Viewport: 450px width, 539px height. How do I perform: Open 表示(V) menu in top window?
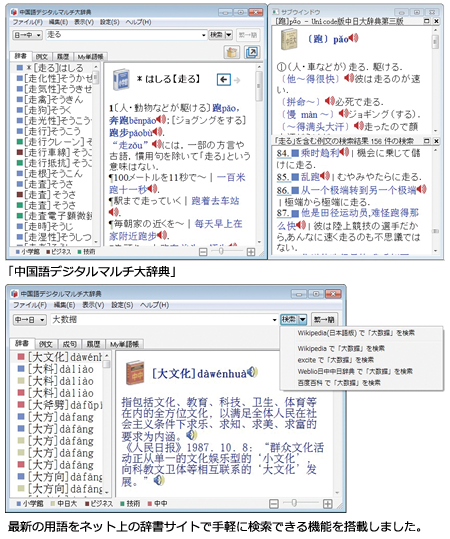coord(84,22)
